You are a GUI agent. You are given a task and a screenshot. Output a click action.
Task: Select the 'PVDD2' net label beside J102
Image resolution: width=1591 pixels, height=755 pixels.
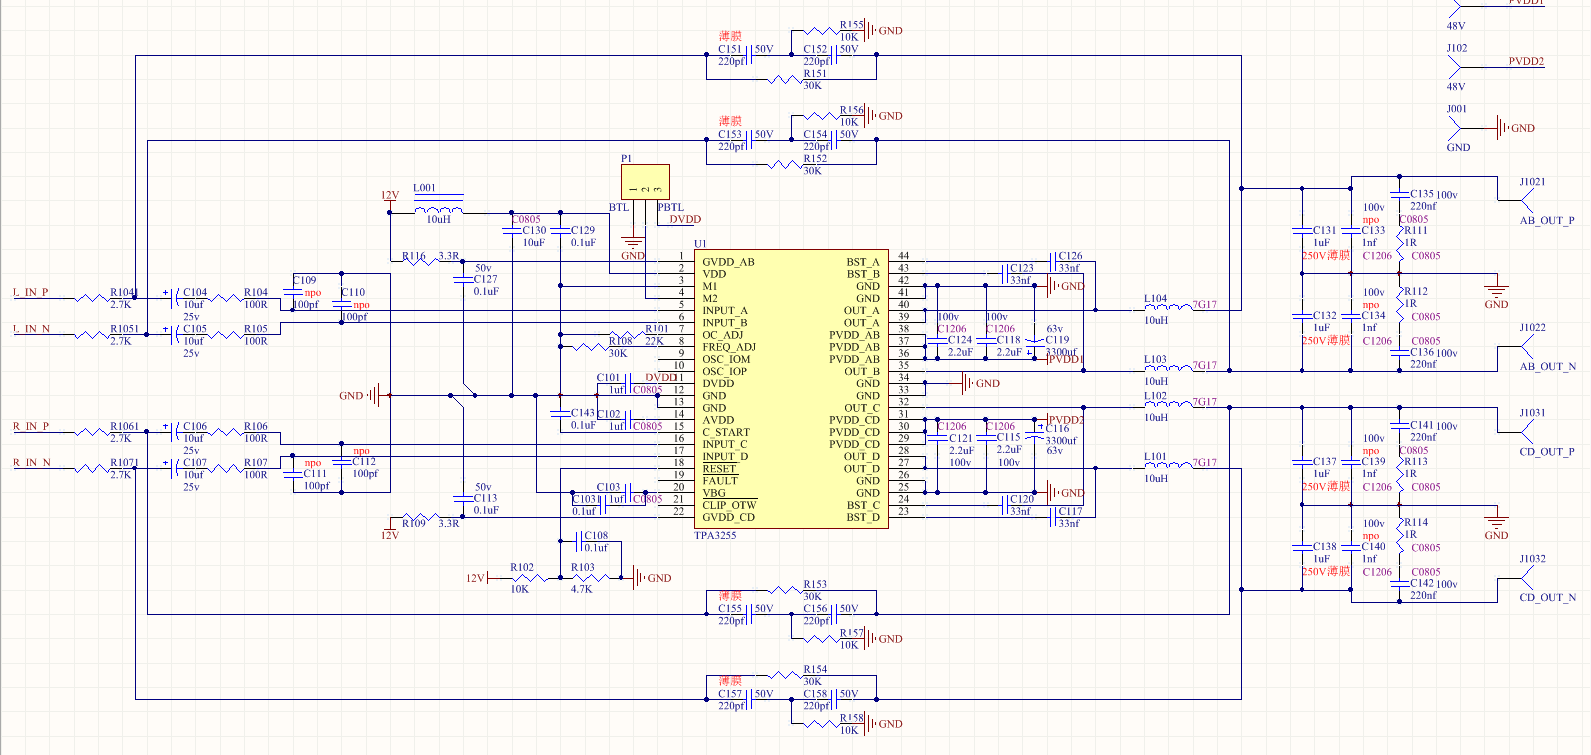(x=1526, y=61)
